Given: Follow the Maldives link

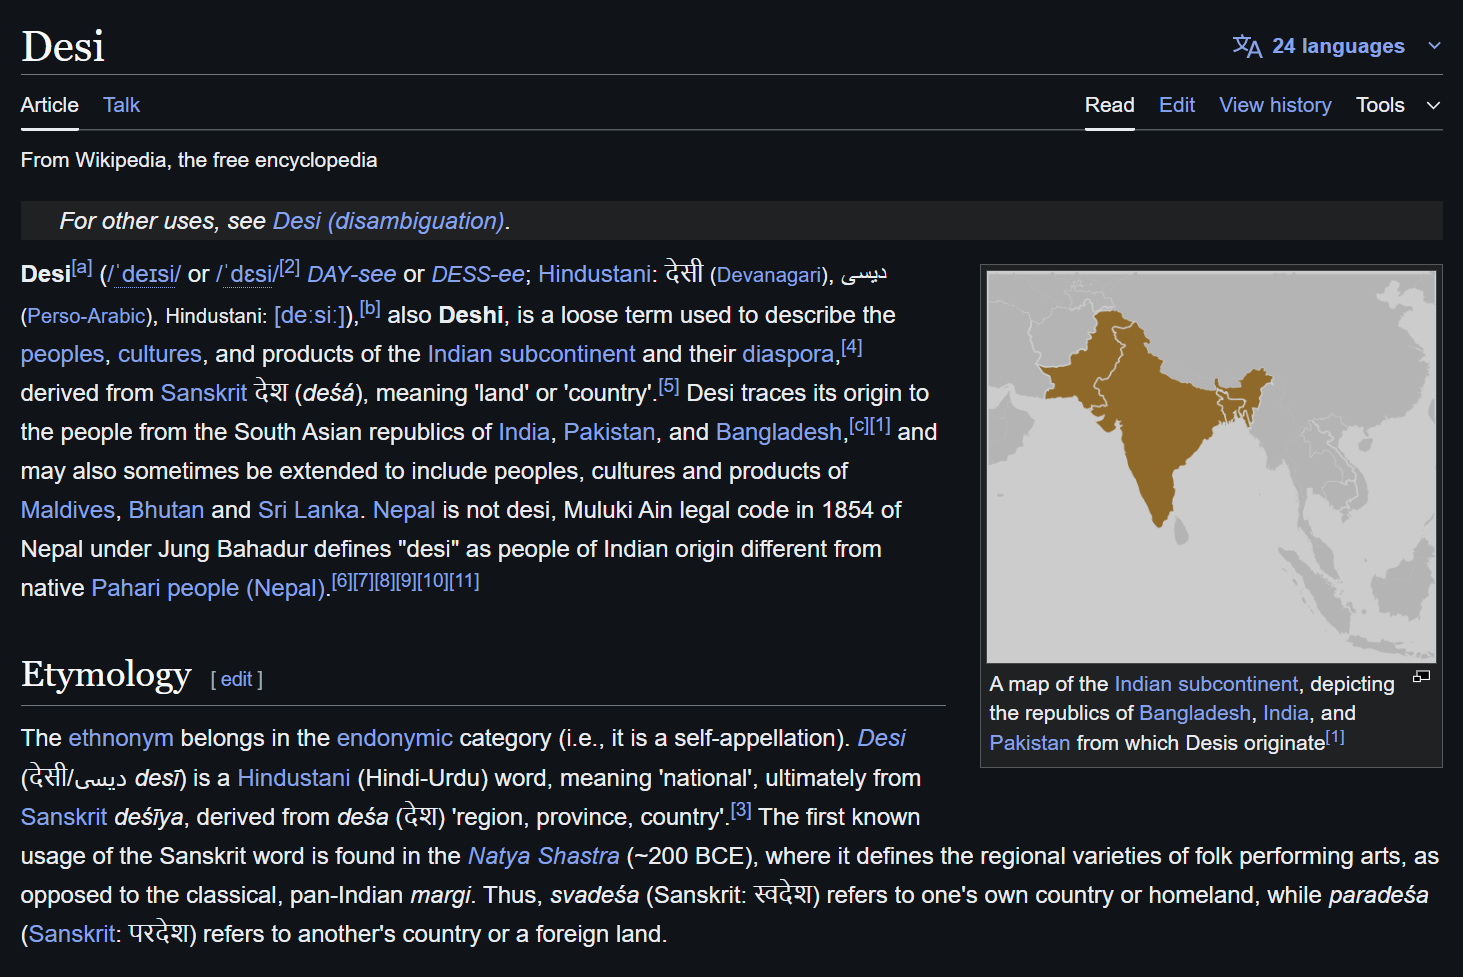Looking at the screenshot, I should tap(68, 510).
